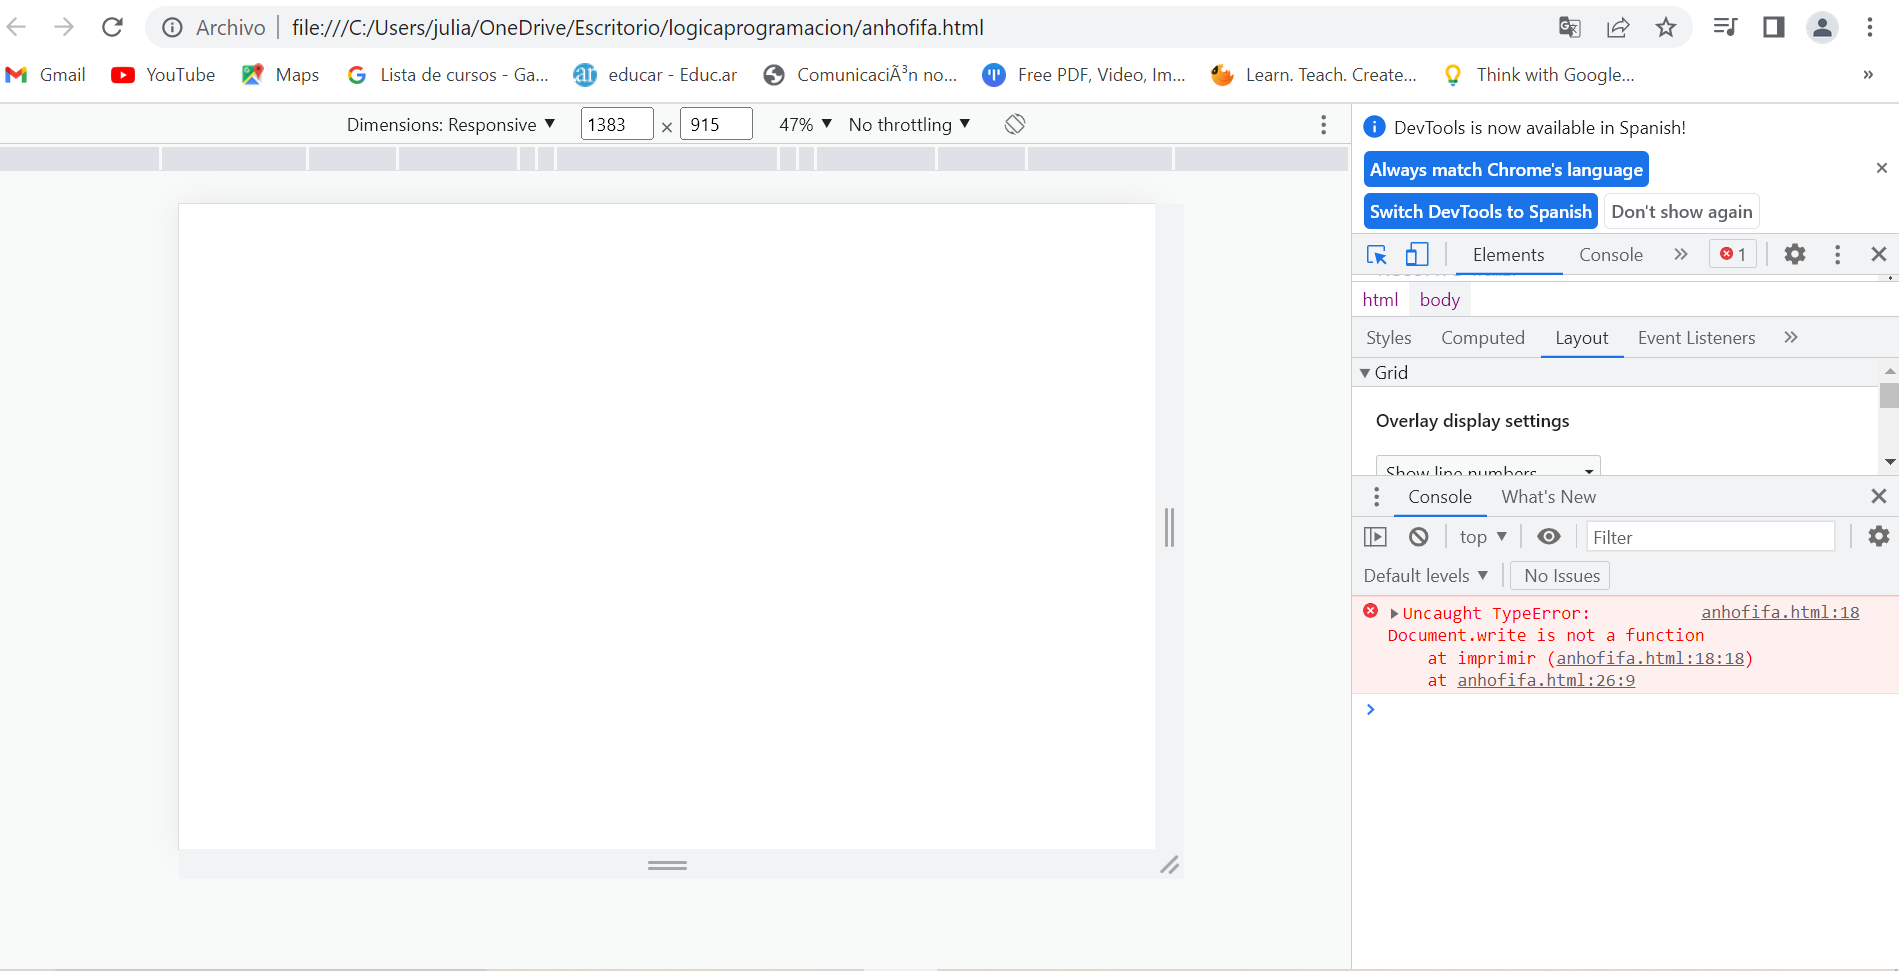The image size is (1899, 971).
Task: Open Chrome's three-dot main menu
Action: click(x=1870, y=27)
